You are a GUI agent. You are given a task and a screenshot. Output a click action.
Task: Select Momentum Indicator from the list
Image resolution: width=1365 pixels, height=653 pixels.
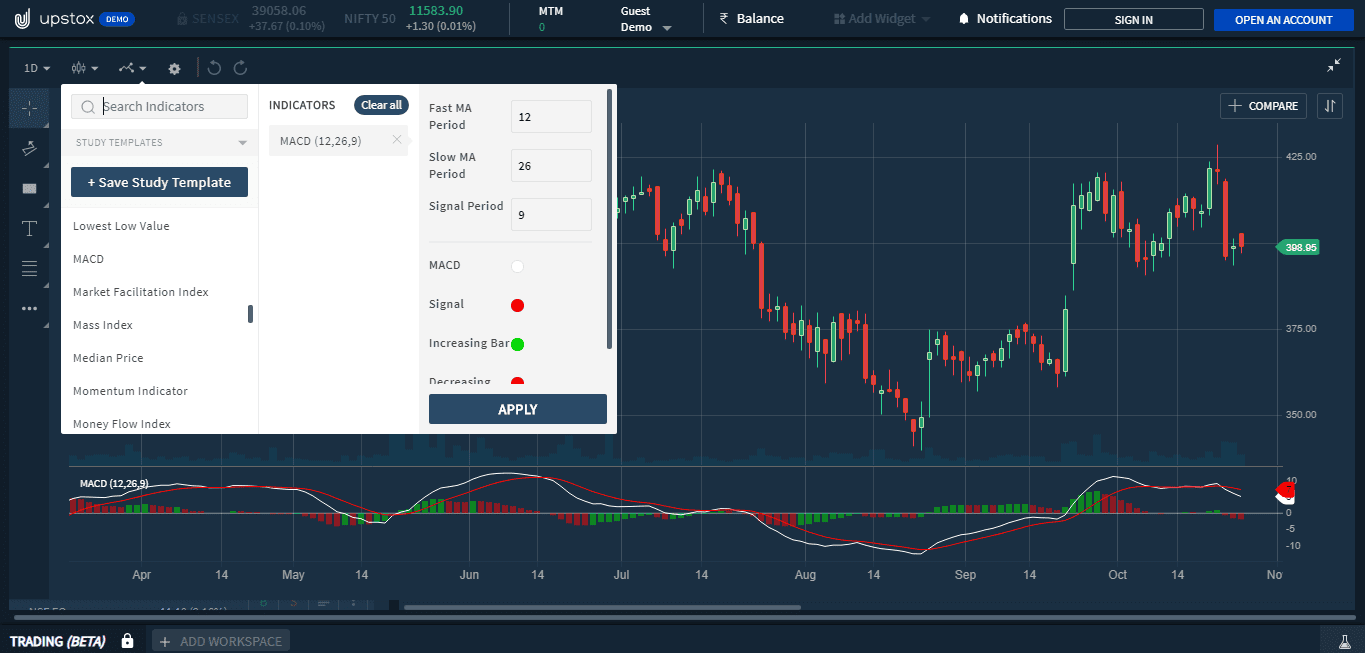point(130,391)
